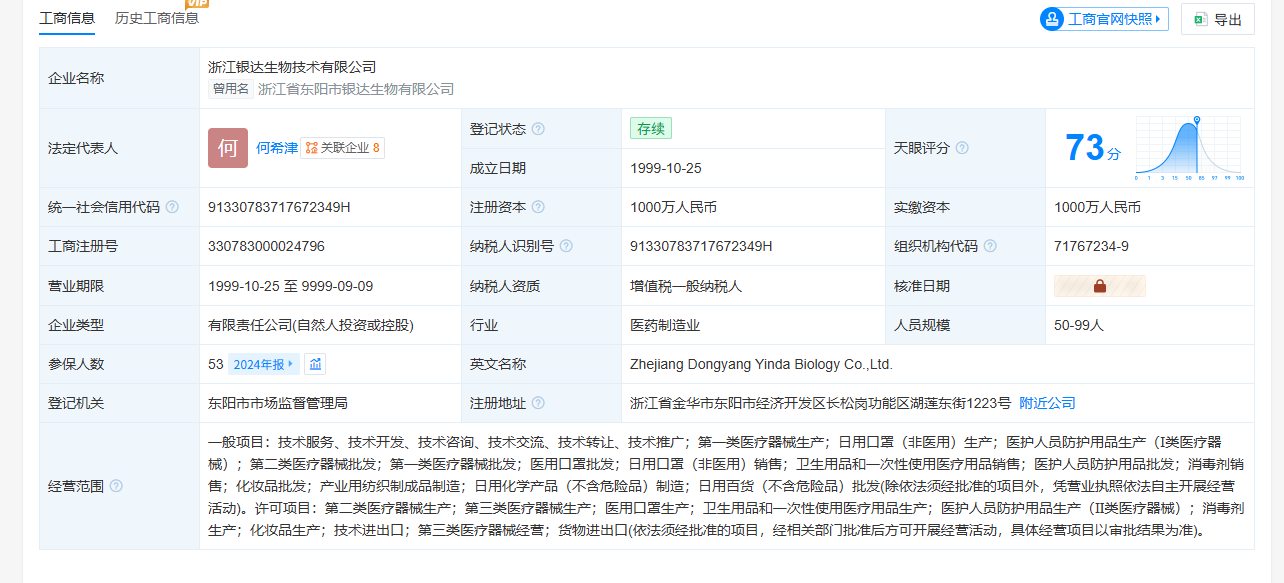This screenshot has width=1284, height=583.
Task: Click the 统一社会信用代码 value 91330783717672349H
Action: (x=279, y=207)
